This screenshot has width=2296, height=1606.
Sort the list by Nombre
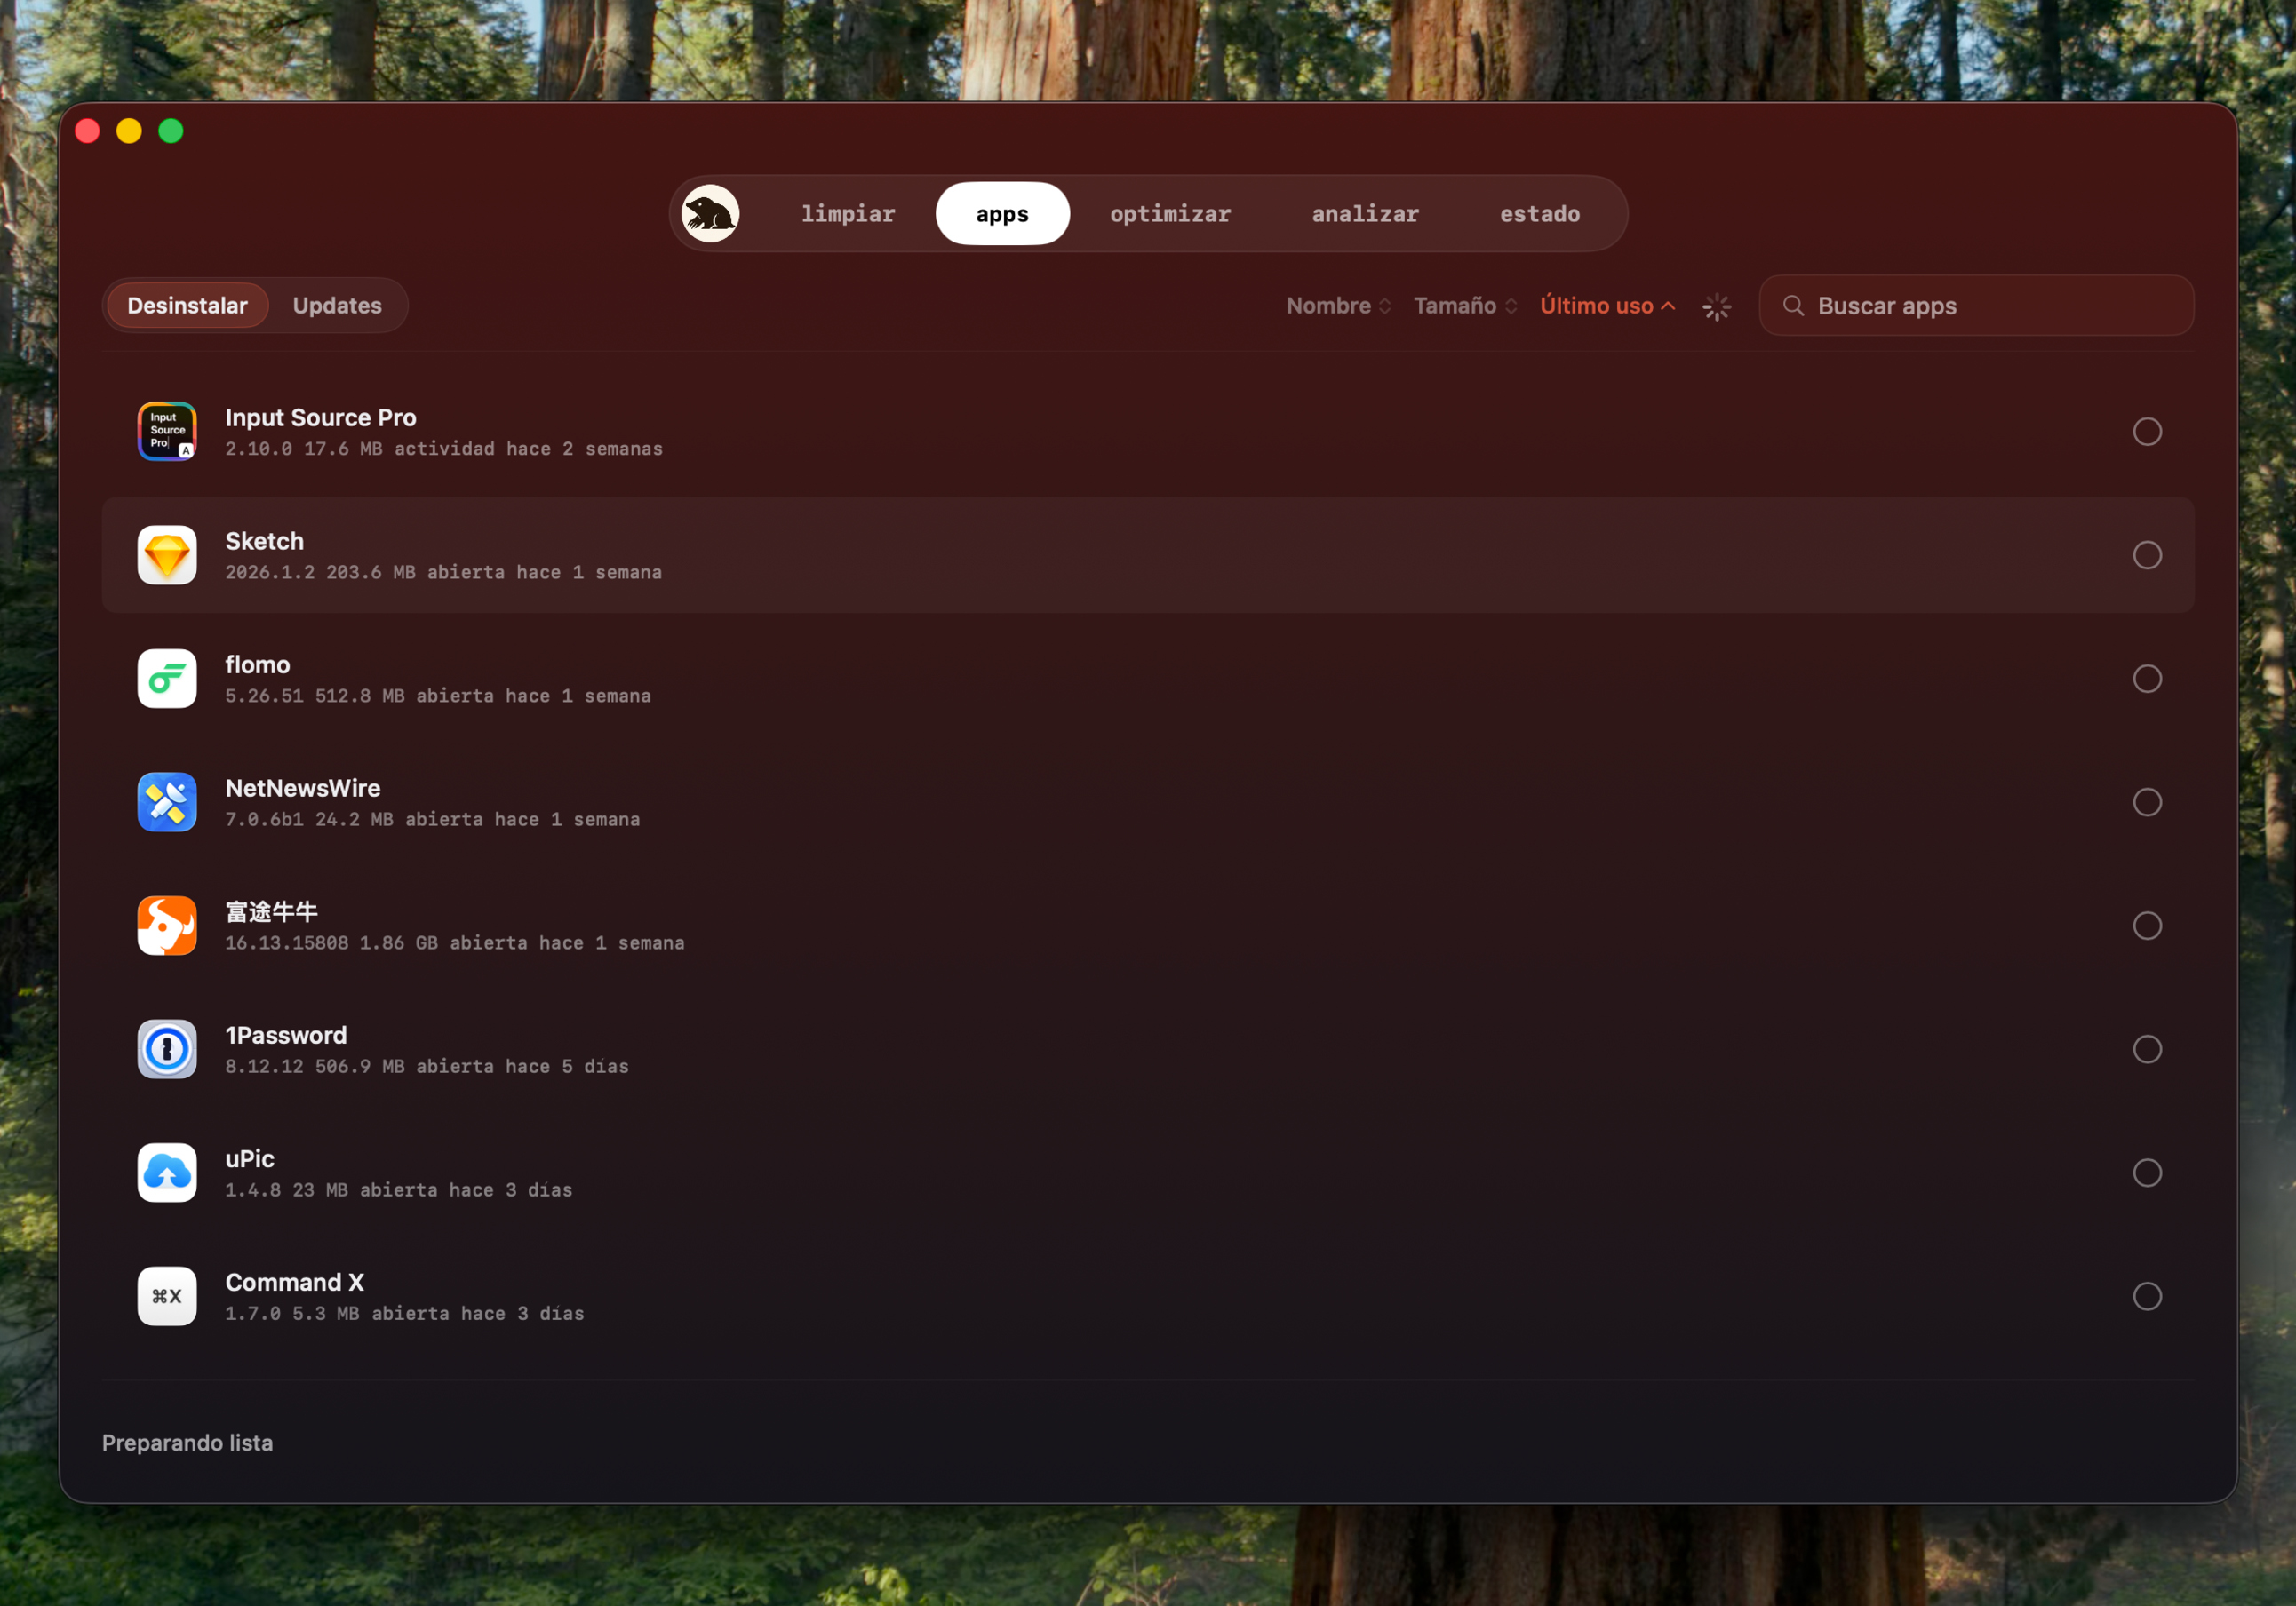click(1338, 305)
